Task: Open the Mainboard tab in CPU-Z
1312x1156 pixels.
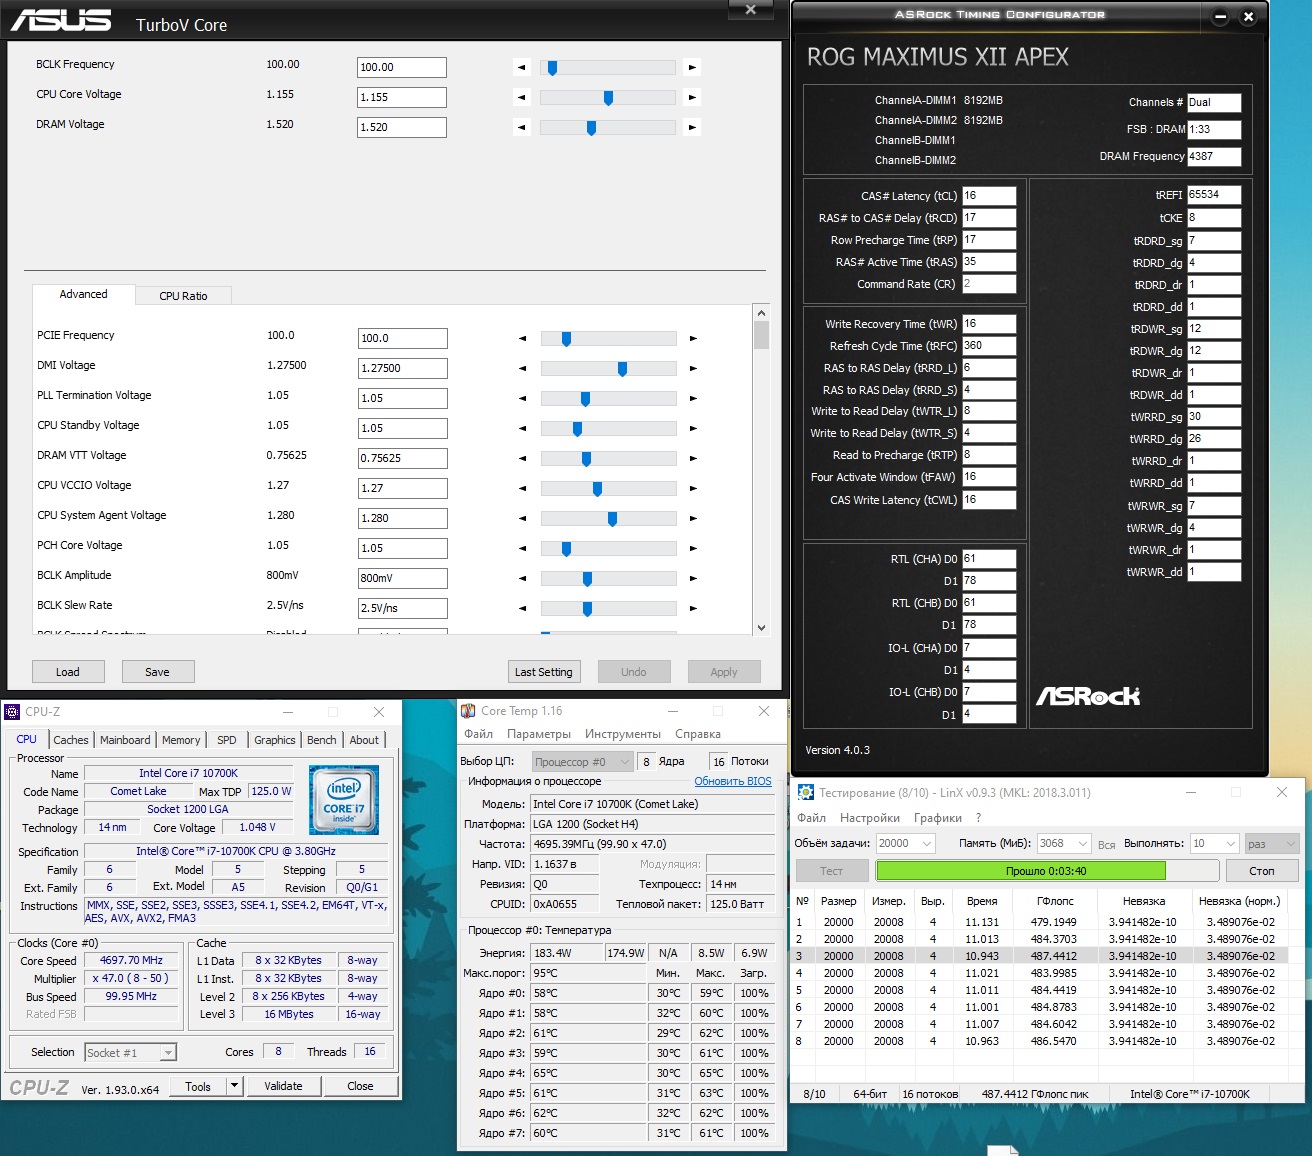Action: [x=125, y=740]
